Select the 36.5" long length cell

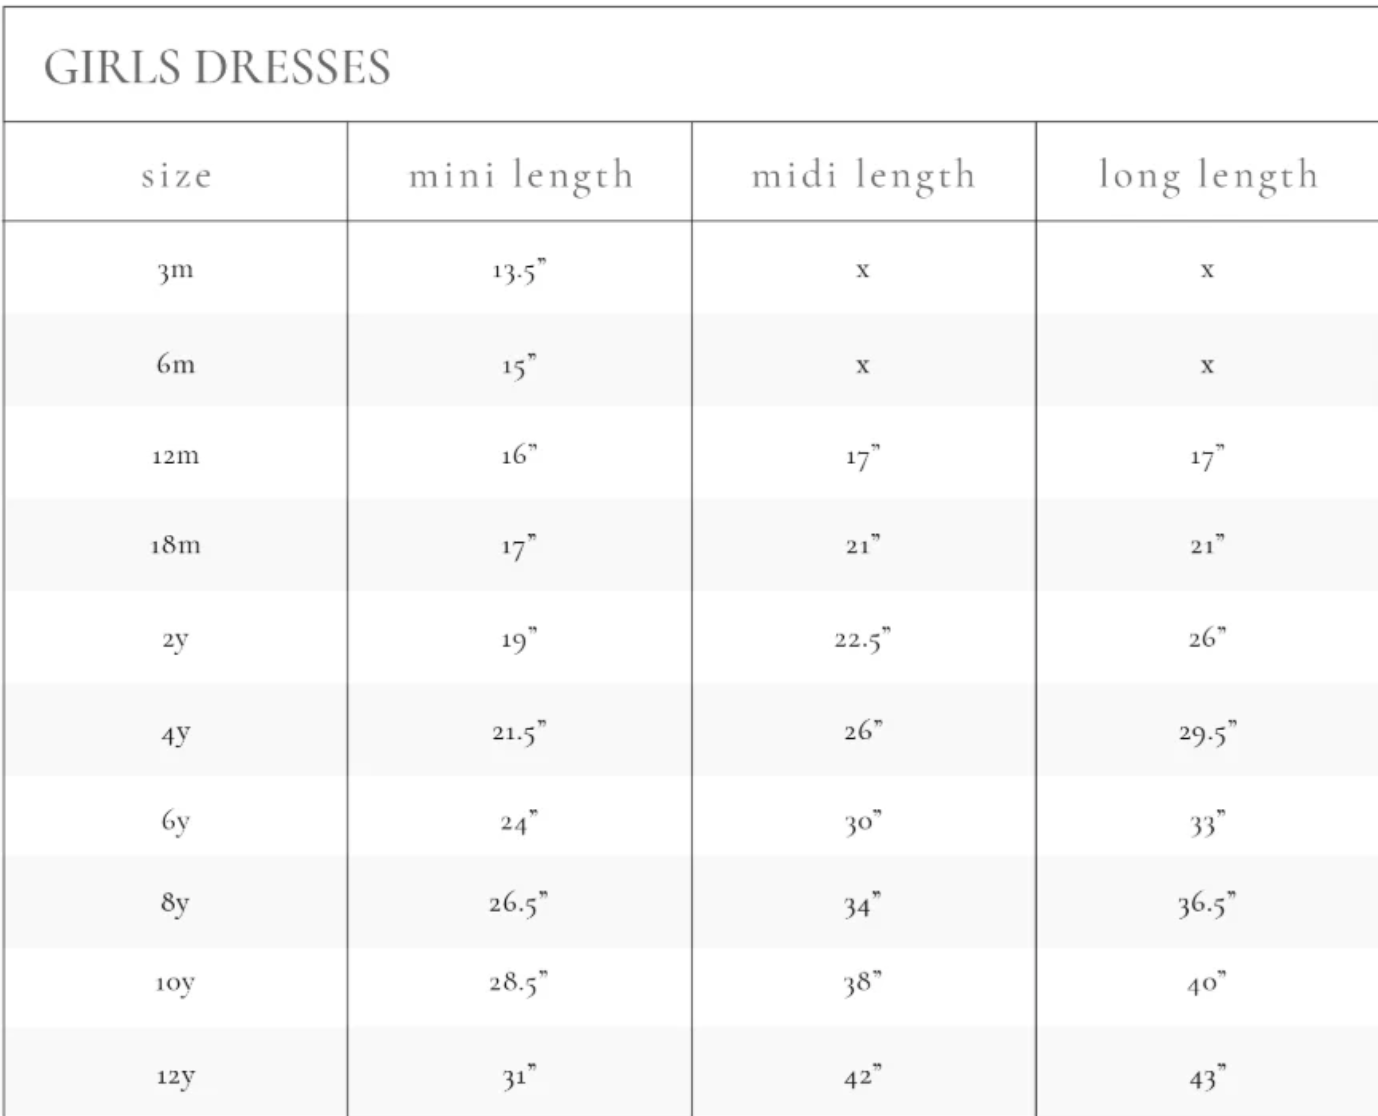[x=1207, y=904]
